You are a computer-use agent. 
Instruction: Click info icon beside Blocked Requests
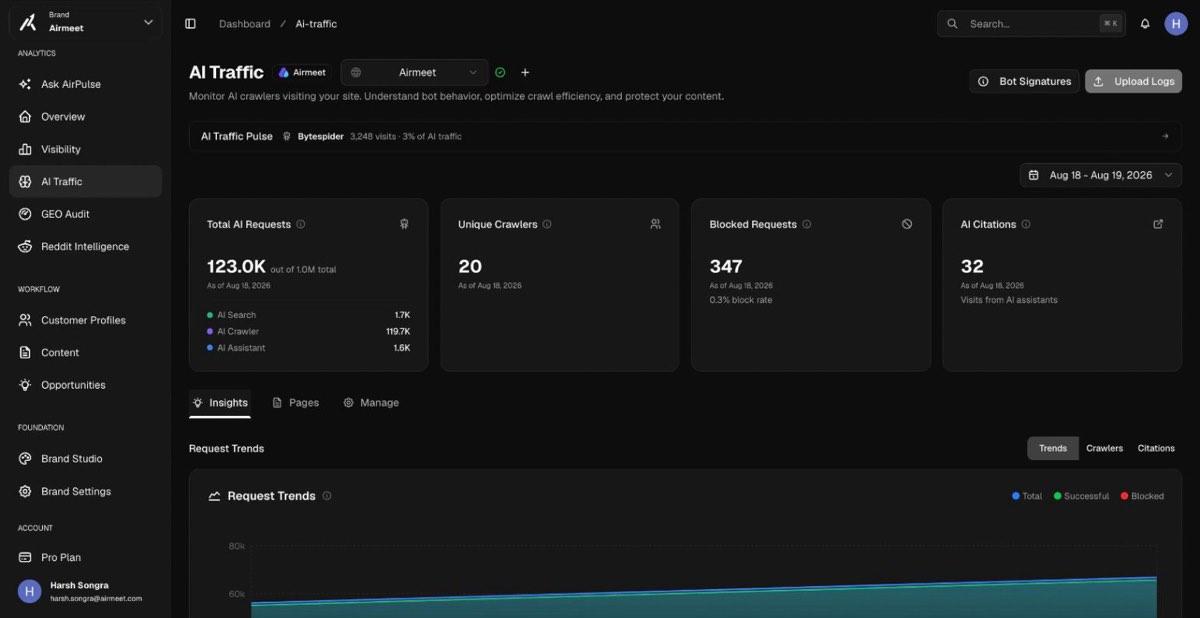(807, 224)
